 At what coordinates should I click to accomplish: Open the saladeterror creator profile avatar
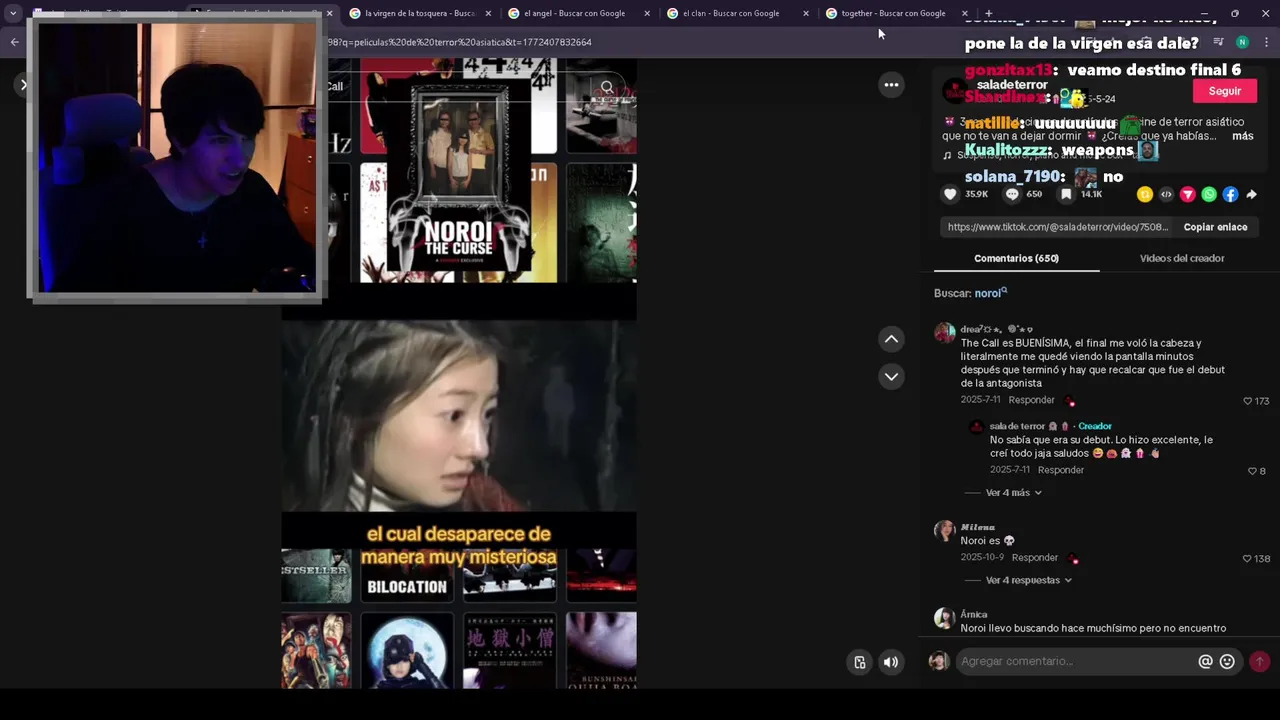click(x=954, y=91)
